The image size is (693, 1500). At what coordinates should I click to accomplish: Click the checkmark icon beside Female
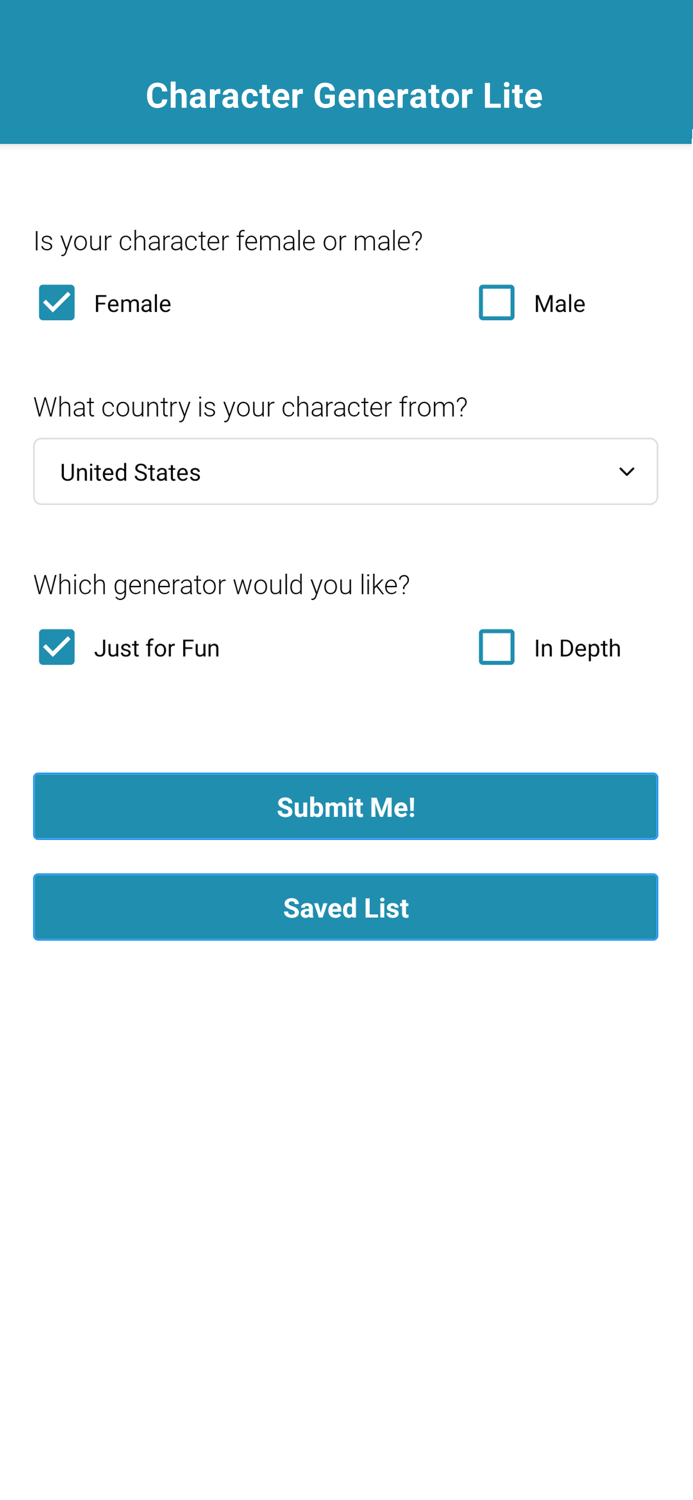[55, 302]
